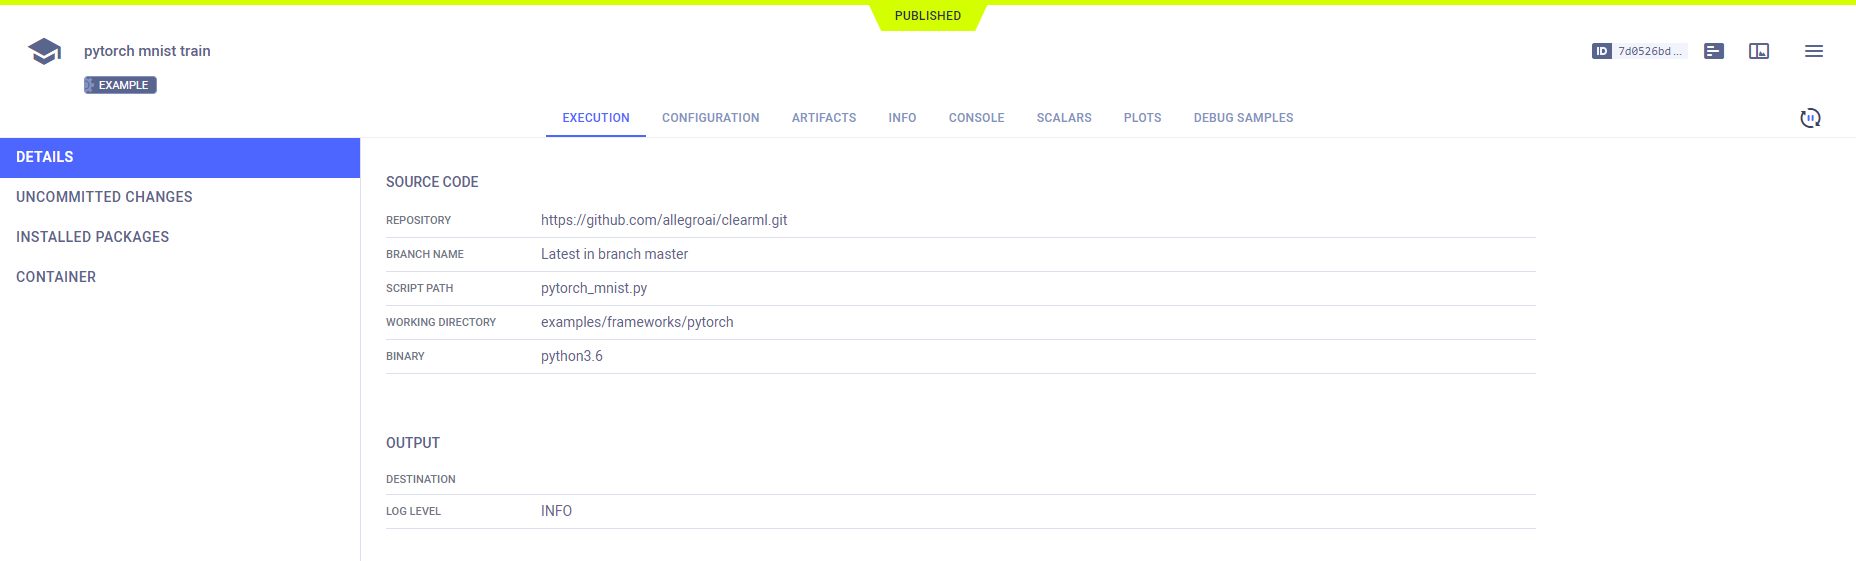
Task: Click the graduation cap experiment type icon
Action: point(44,51)
